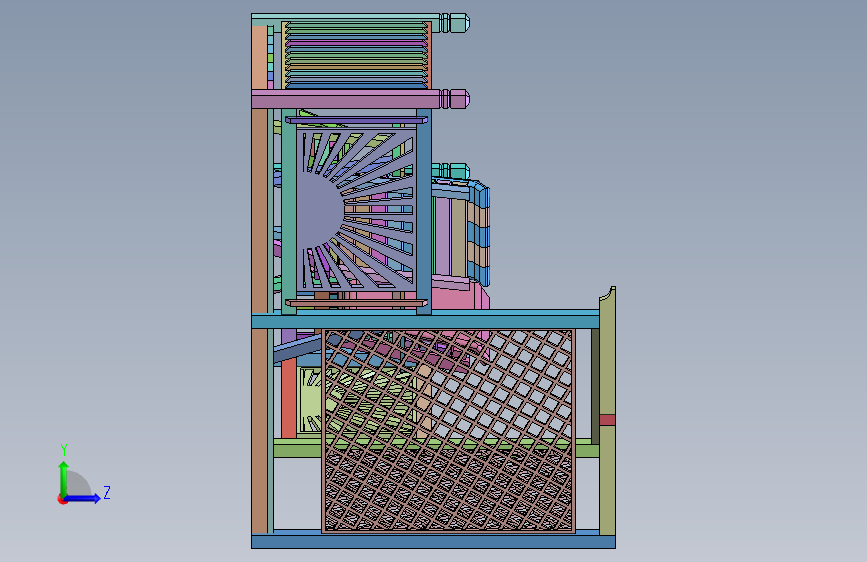Select the "Y" label on the axis triad
Image resolution: width=867 pixels, height=562 pixels.
(x=64, y=449)
